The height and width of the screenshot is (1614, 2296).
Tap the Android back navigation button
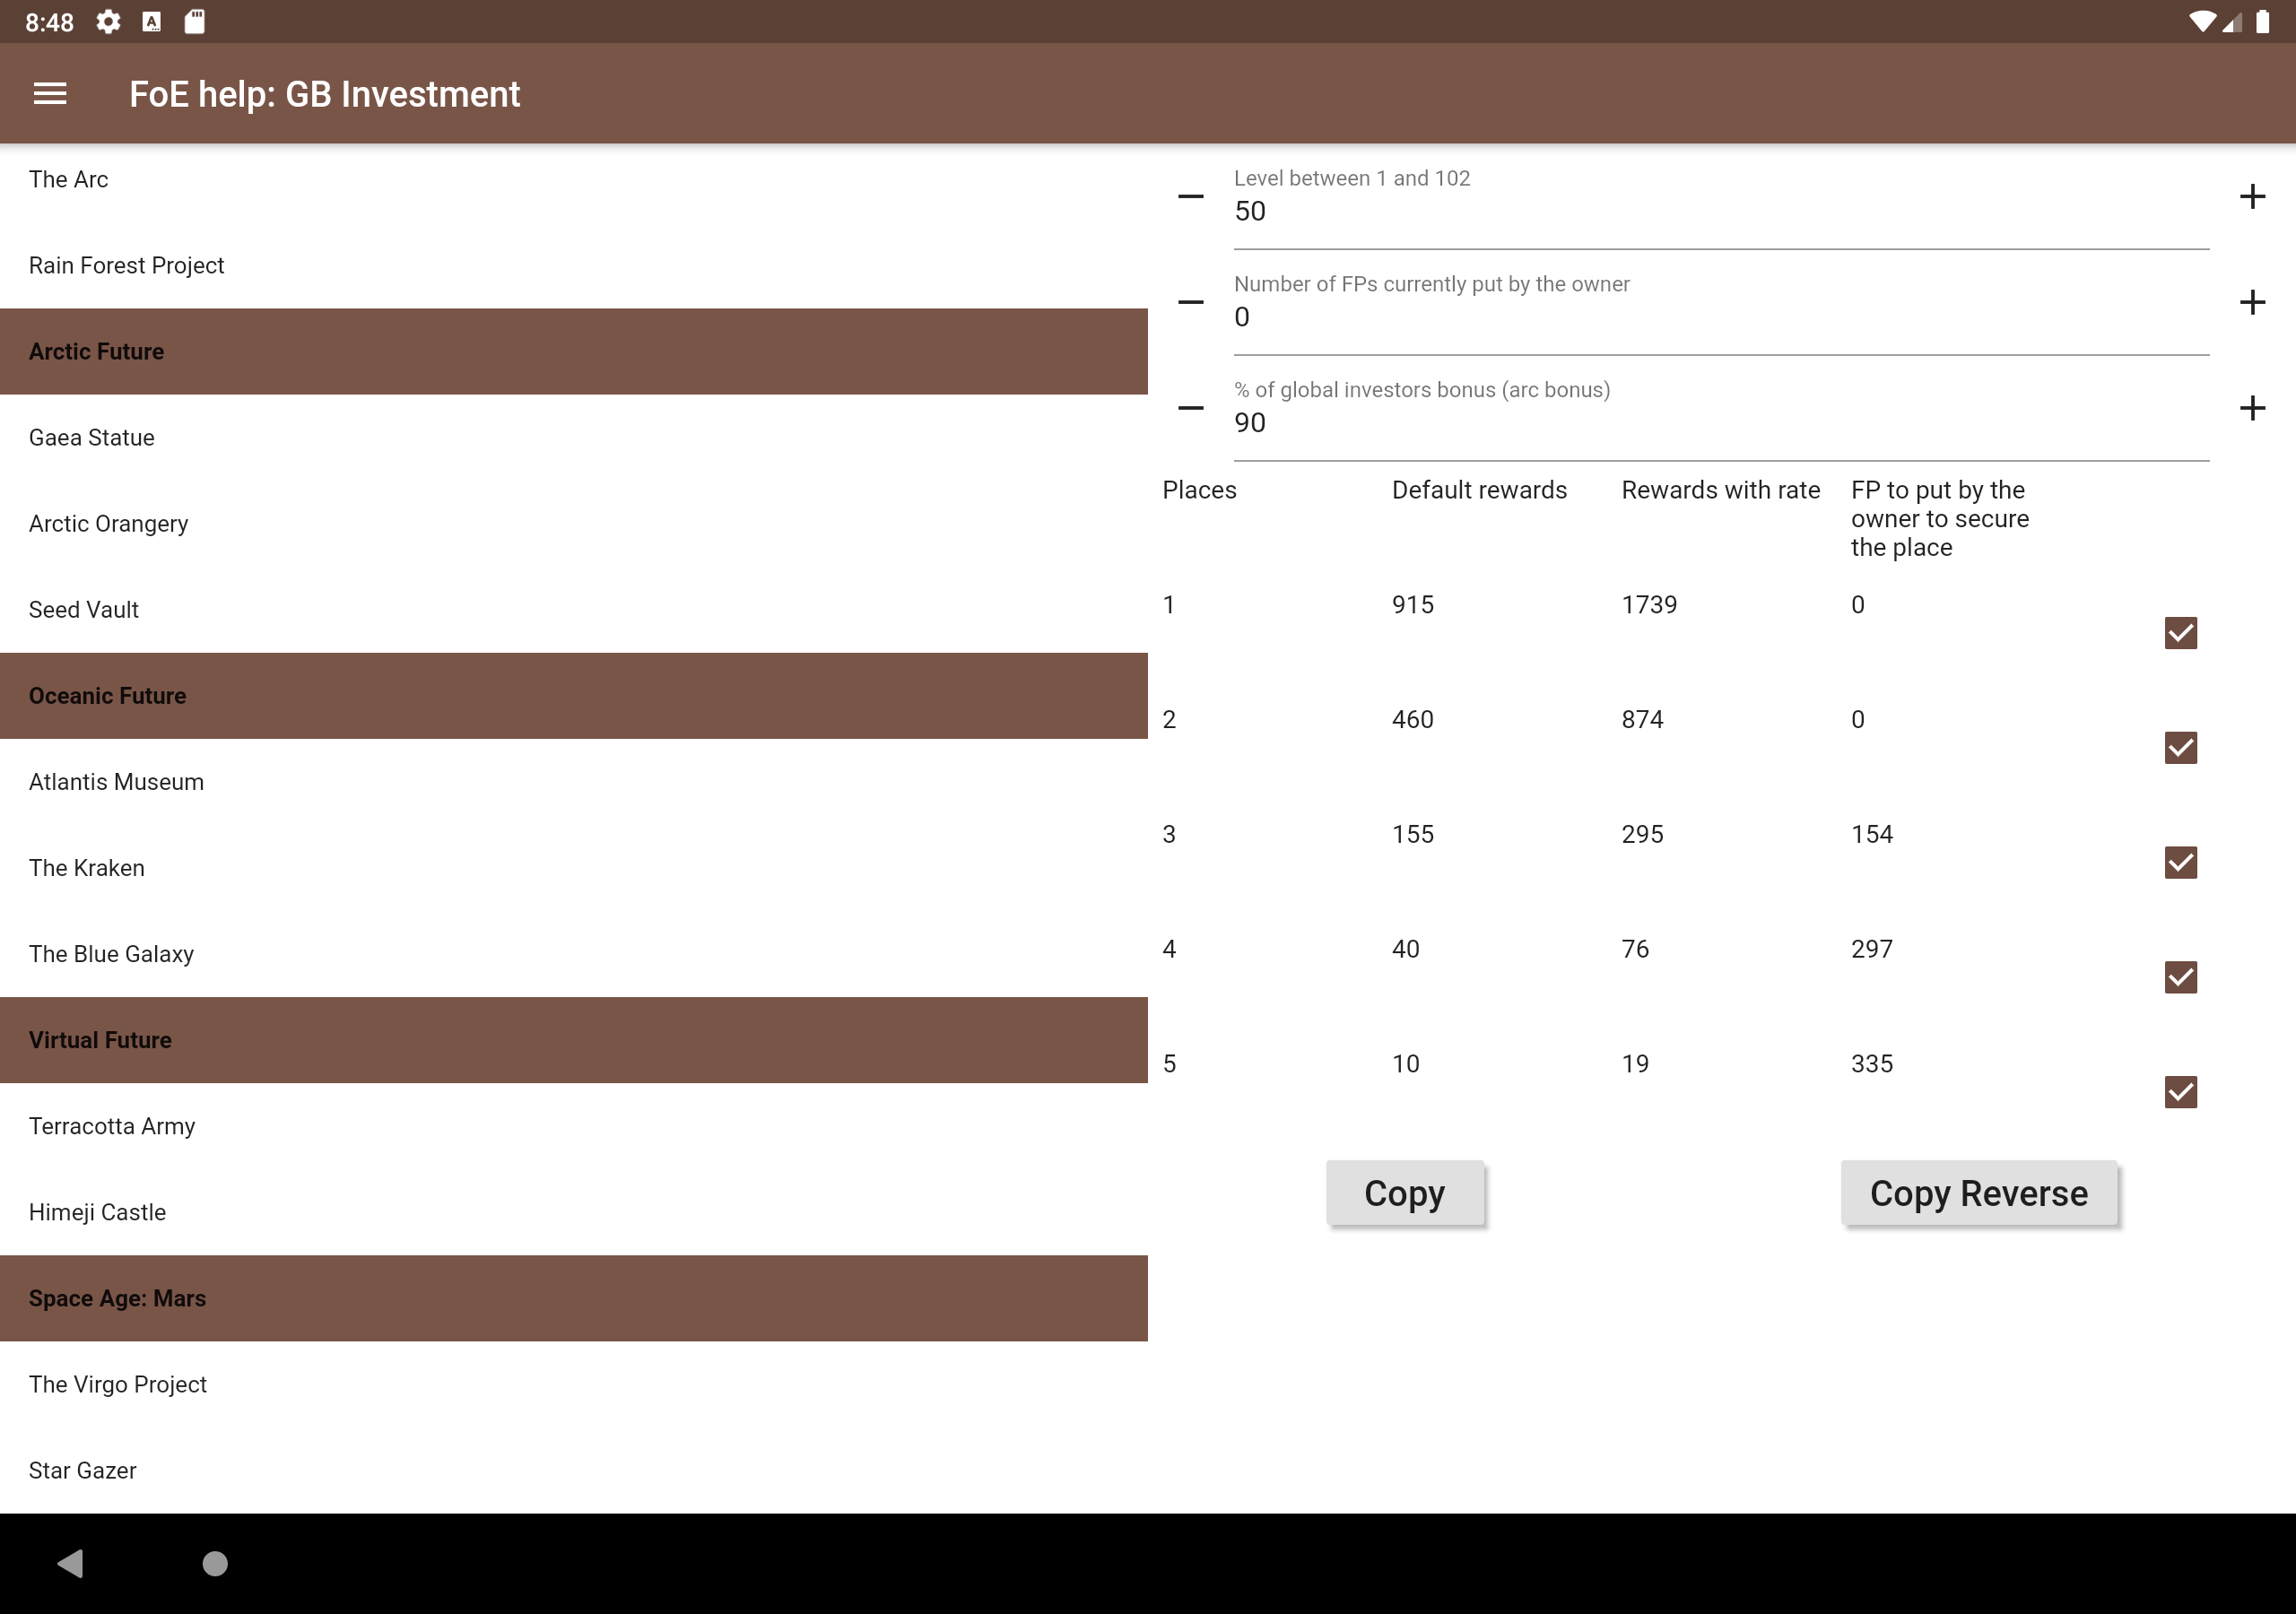[70, 1563]
